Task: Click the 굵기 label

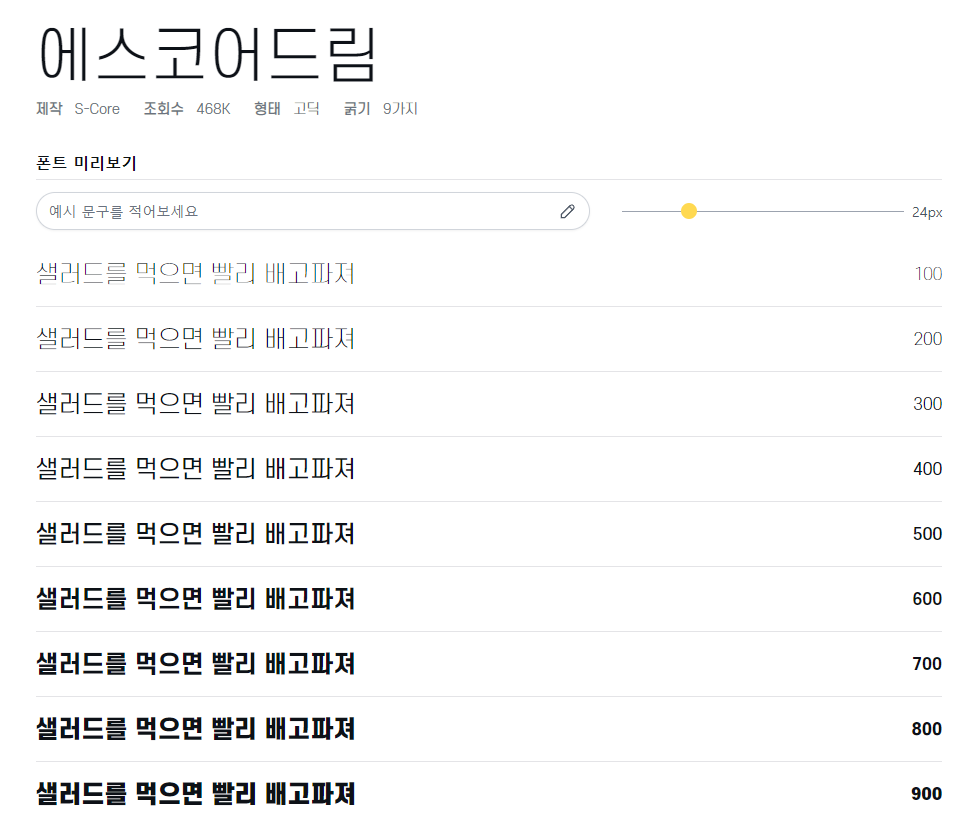Action: point(357,109)
